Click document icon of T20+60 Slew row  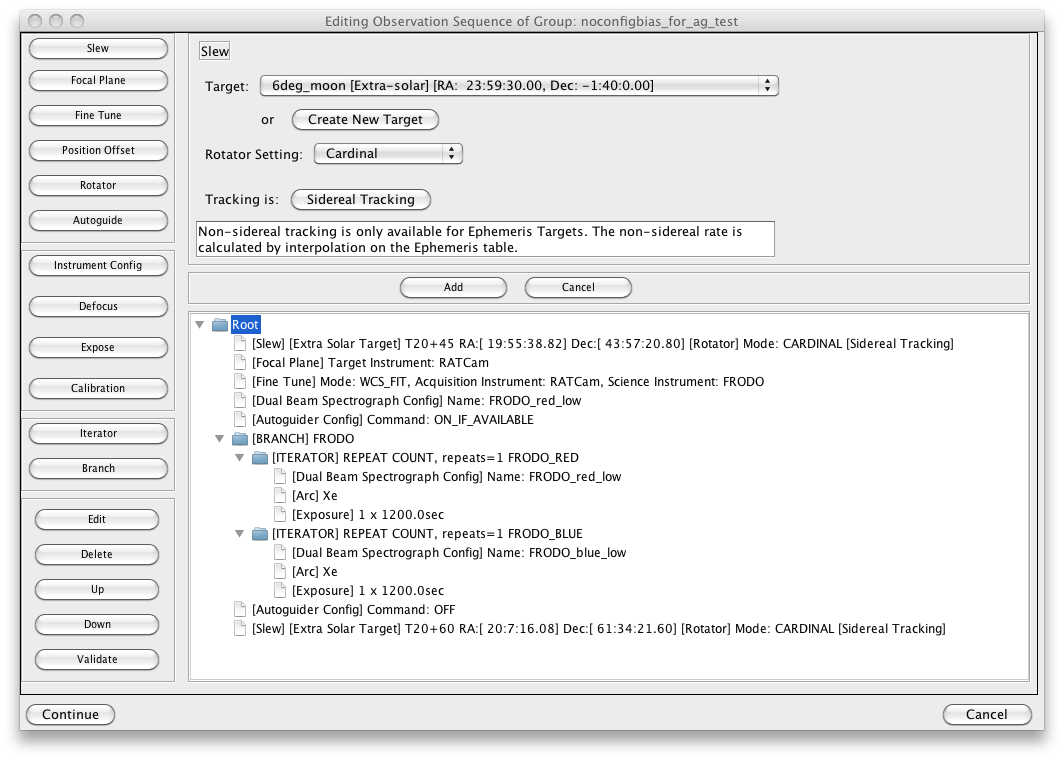click(240, 628)
